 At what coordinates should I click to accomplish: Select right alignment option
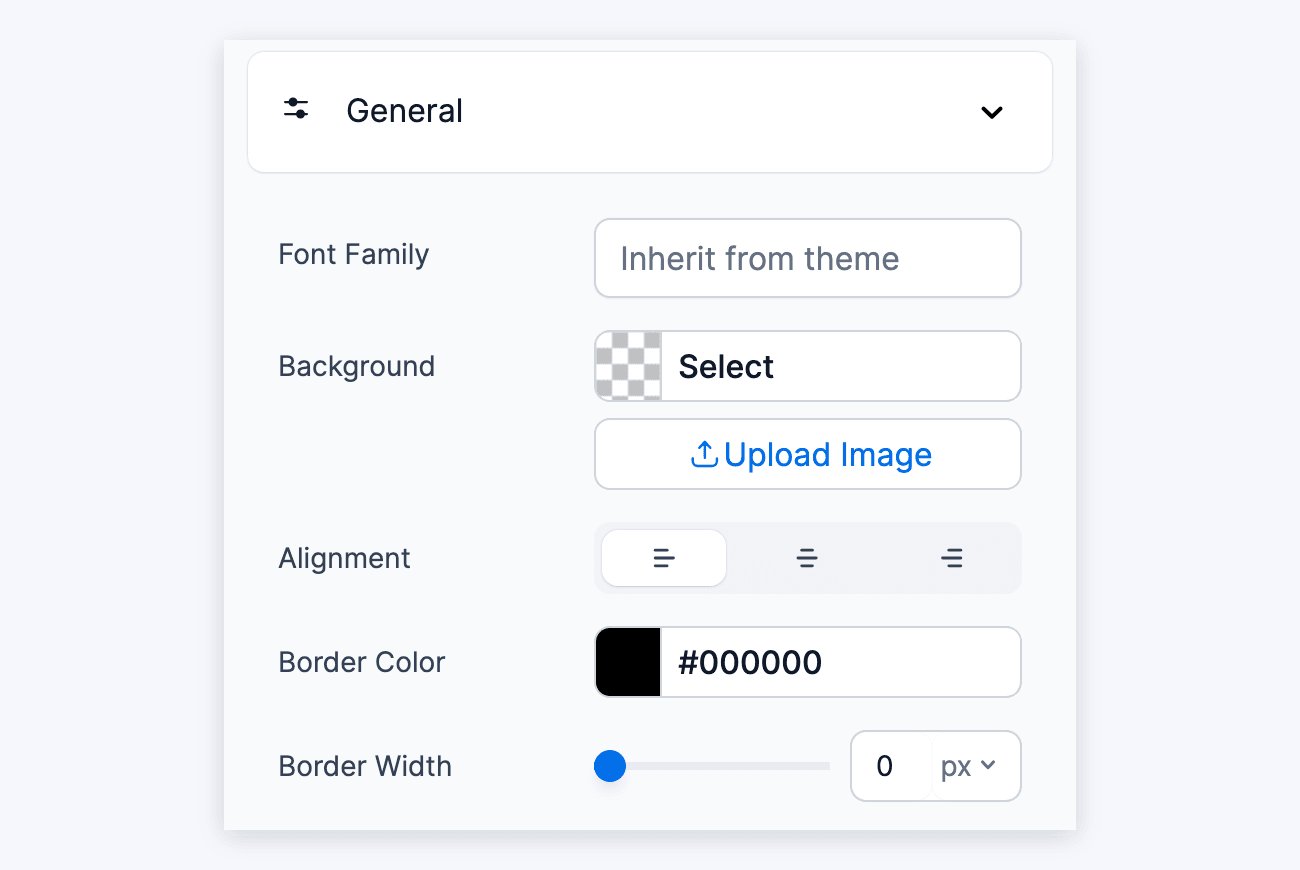click(x=952, y=558)
